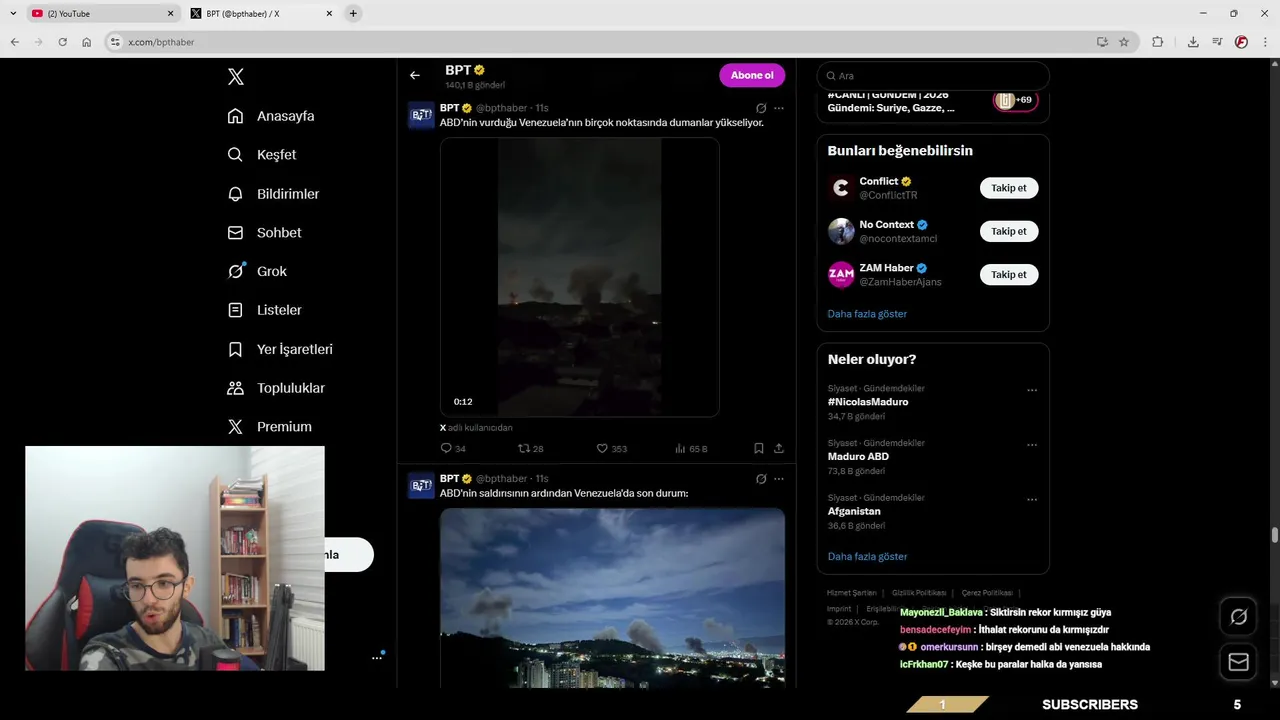1280x720 pixels.
Task: Like the tweet with 353 likes
Action: 612,449
